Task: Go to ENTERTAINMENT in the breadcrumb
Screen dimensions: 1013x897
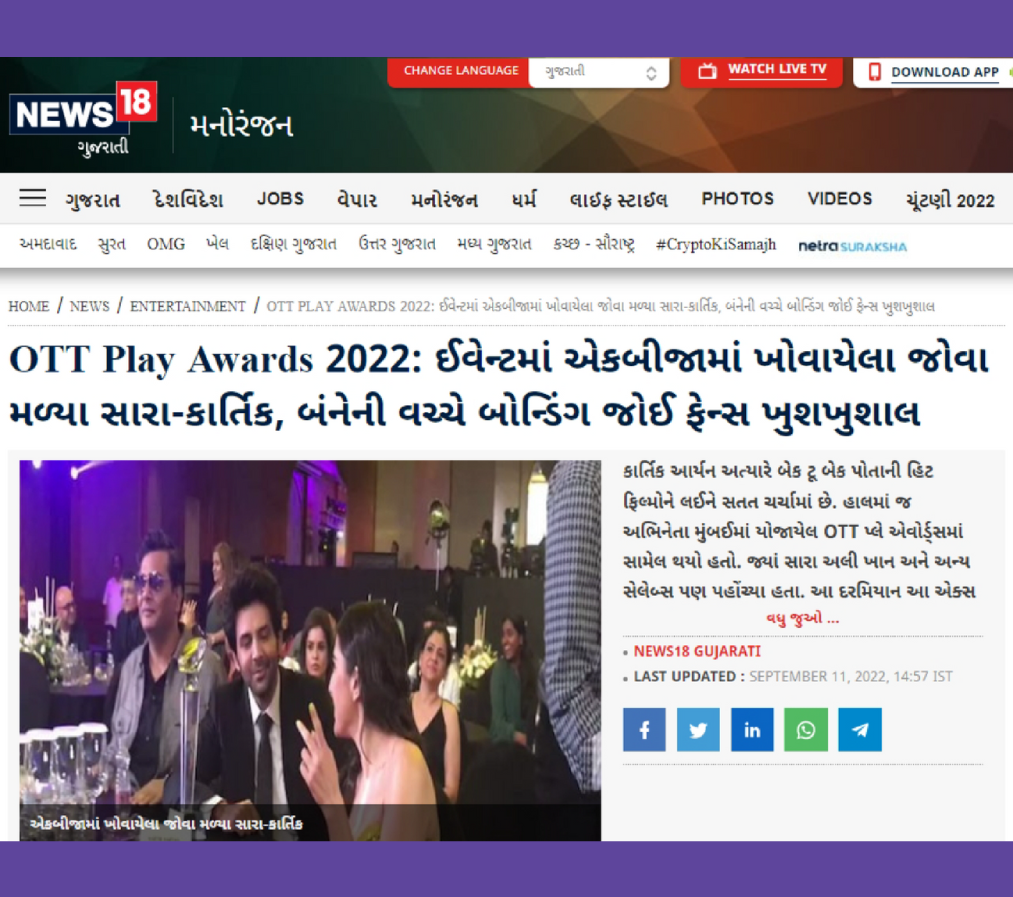Action: pyautogui.click(x=188, y=306)
